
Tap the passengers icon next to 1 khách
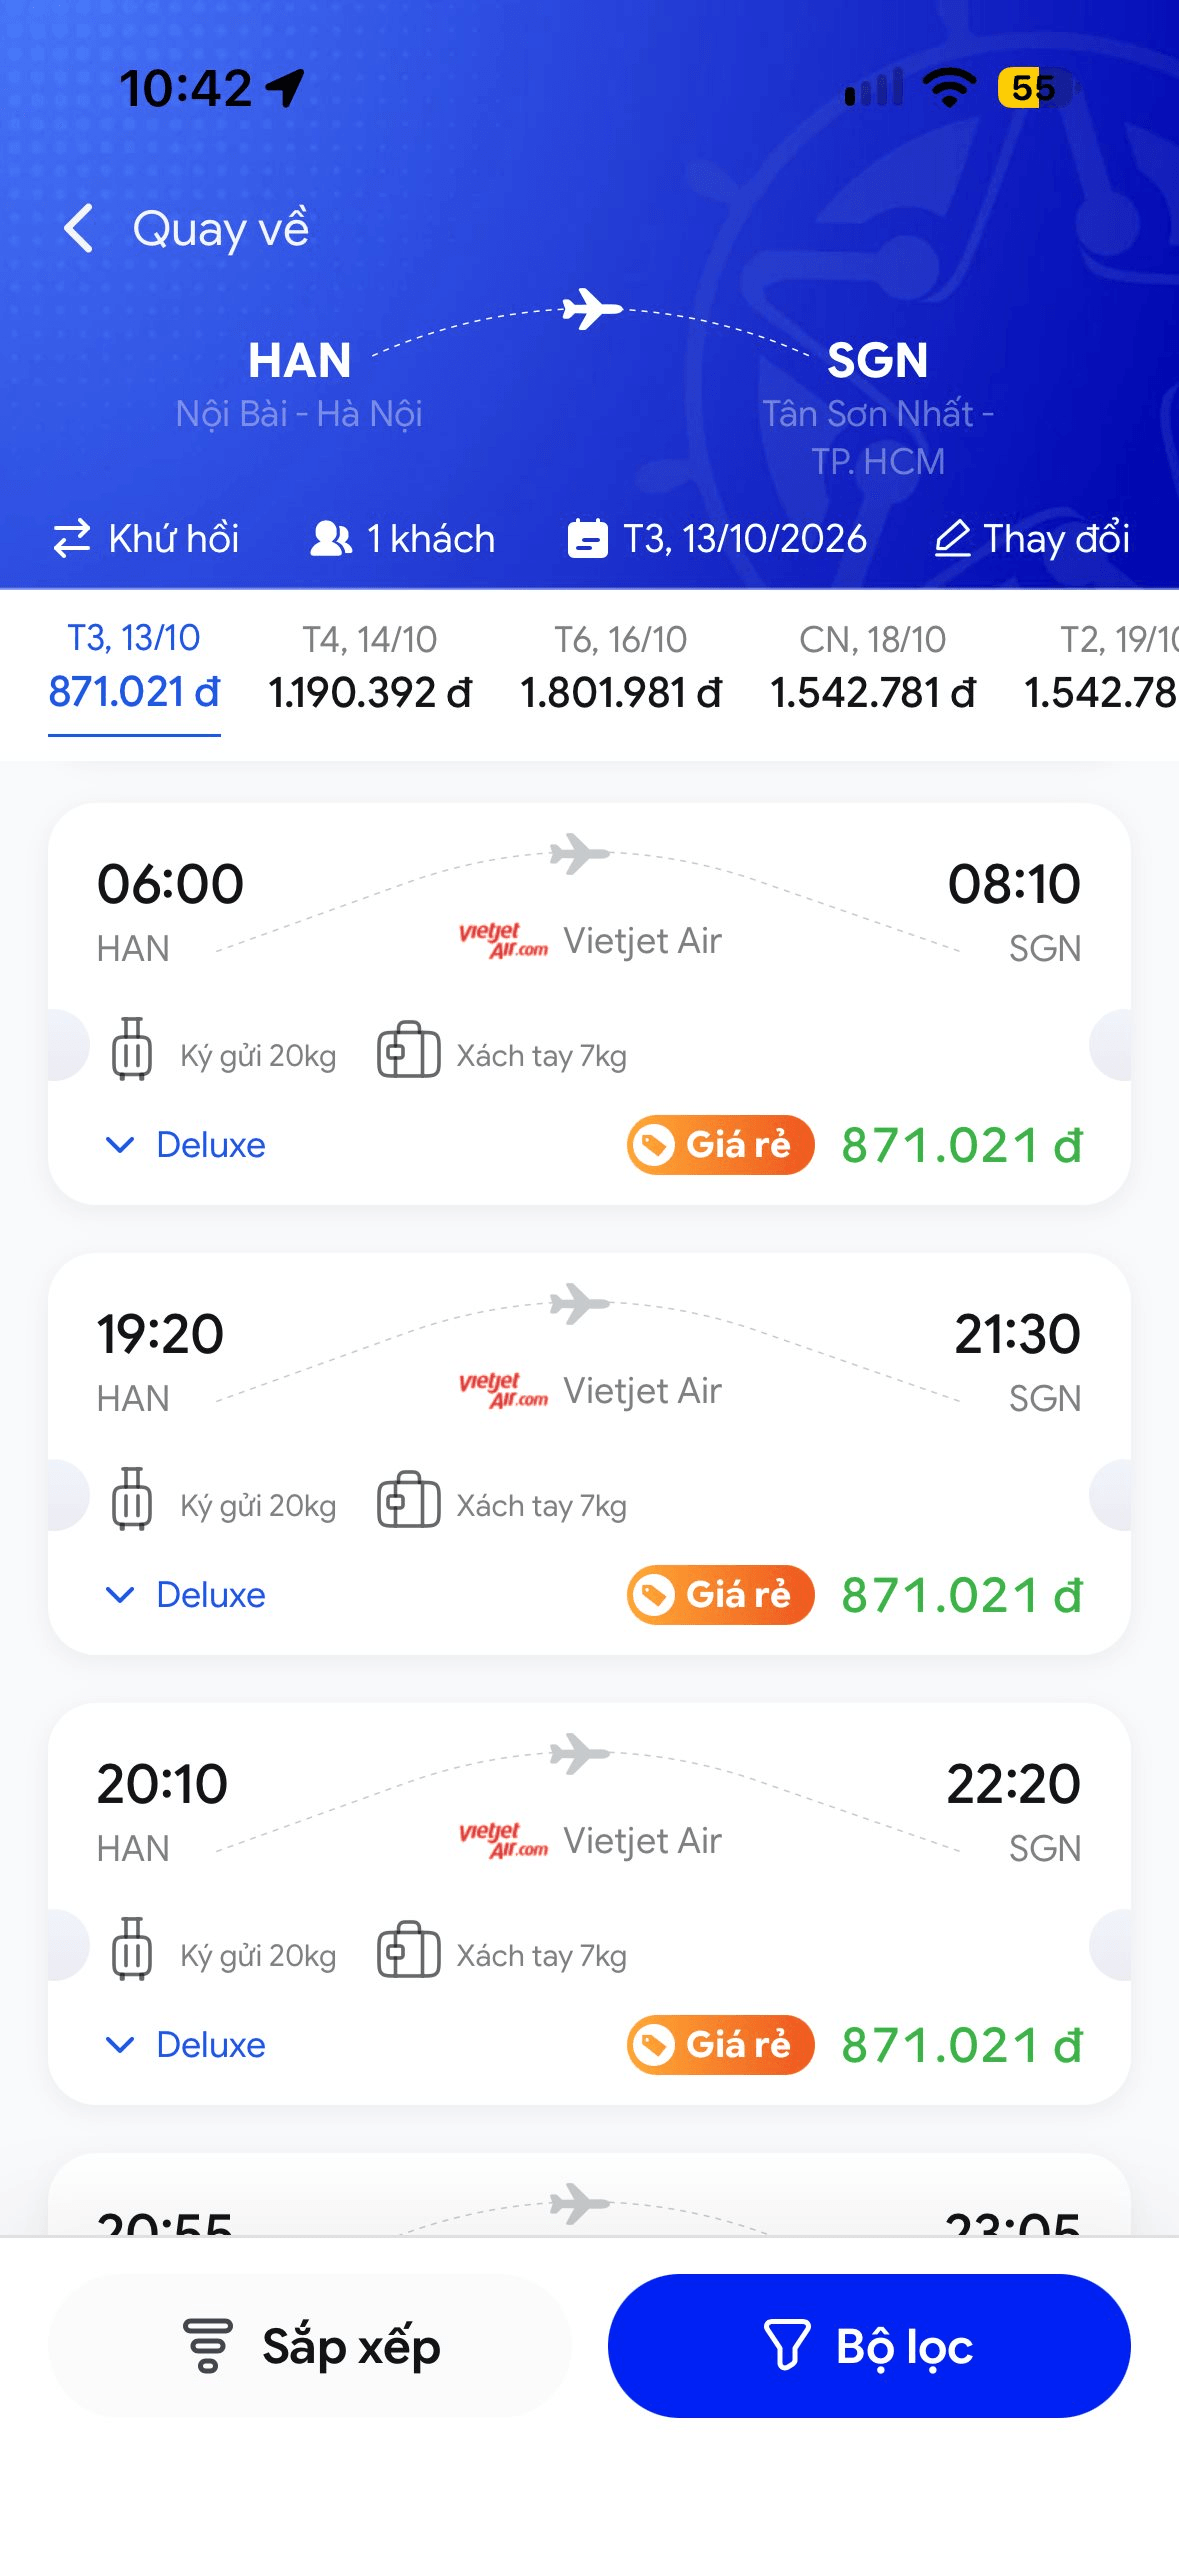pyautogui.click(x=331, y=538)
